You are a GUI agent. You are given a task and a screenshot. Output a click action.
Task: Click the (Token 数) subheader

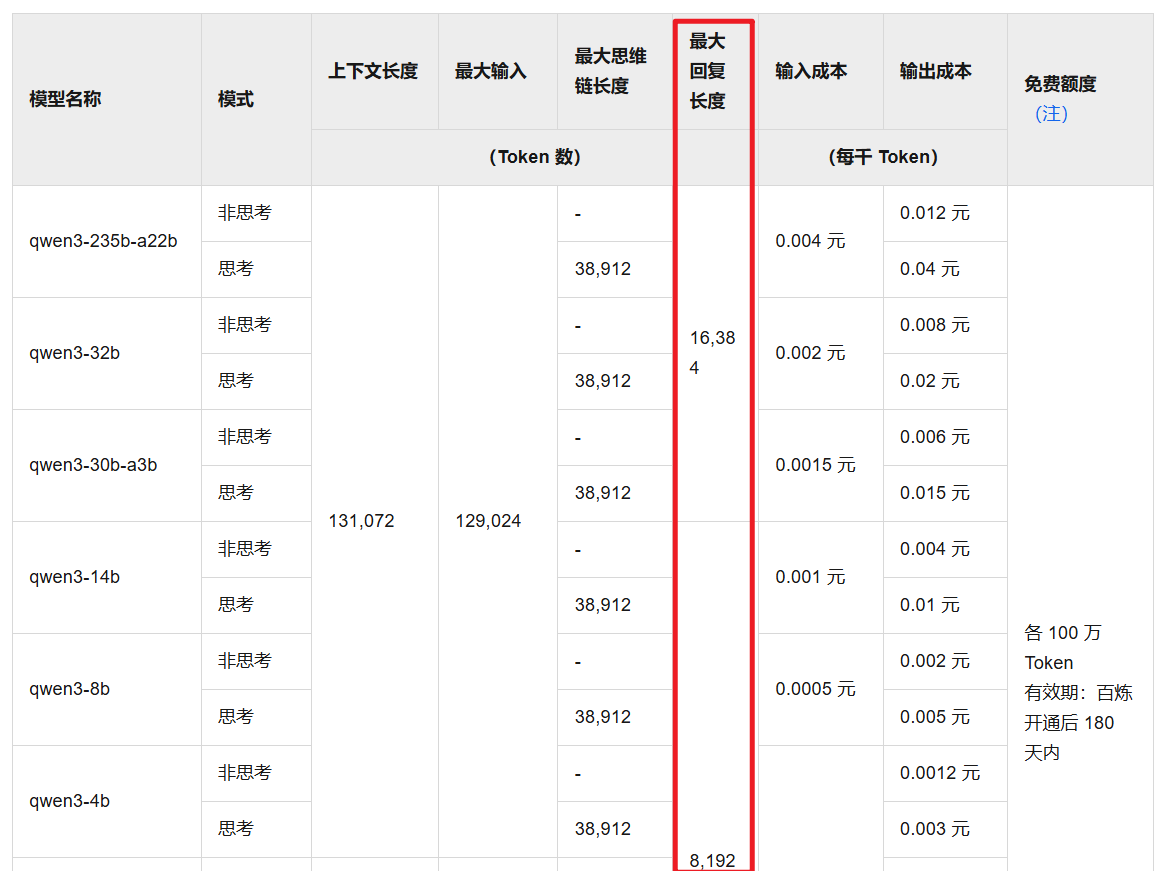pyautogui.click(x=534, y=157)
